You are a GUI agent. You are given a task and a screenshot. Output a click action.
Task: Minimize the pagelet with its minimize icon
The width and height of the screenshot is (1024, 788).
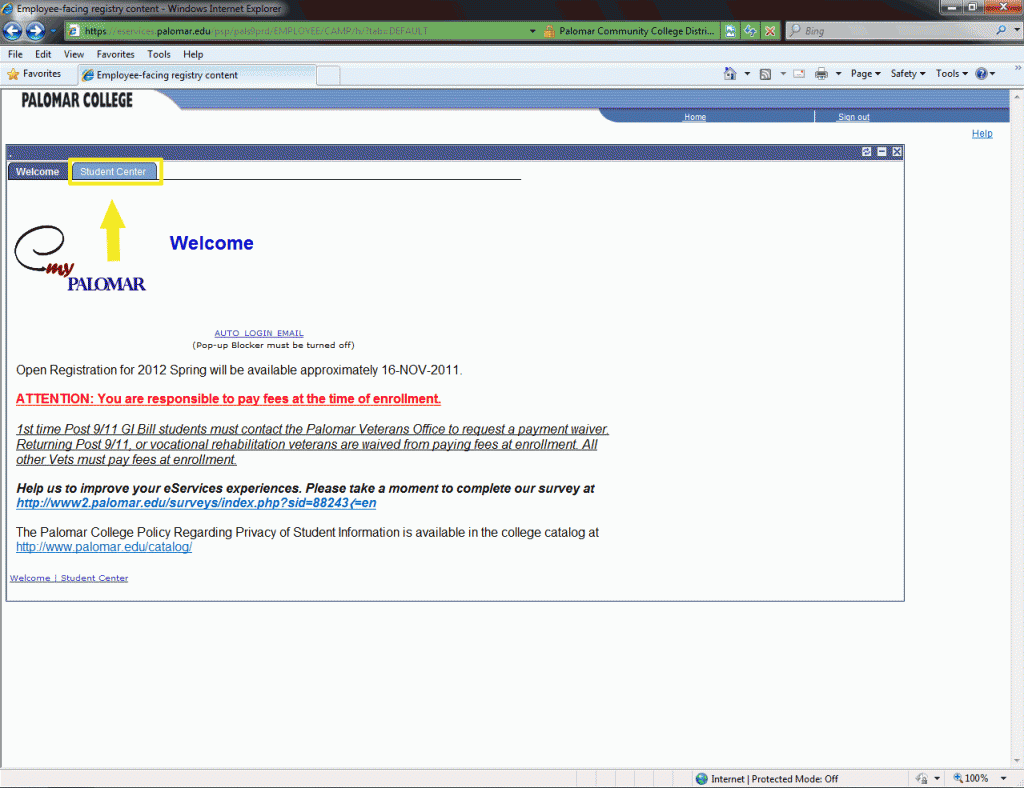pyautogui.click(x=882, y=151)
